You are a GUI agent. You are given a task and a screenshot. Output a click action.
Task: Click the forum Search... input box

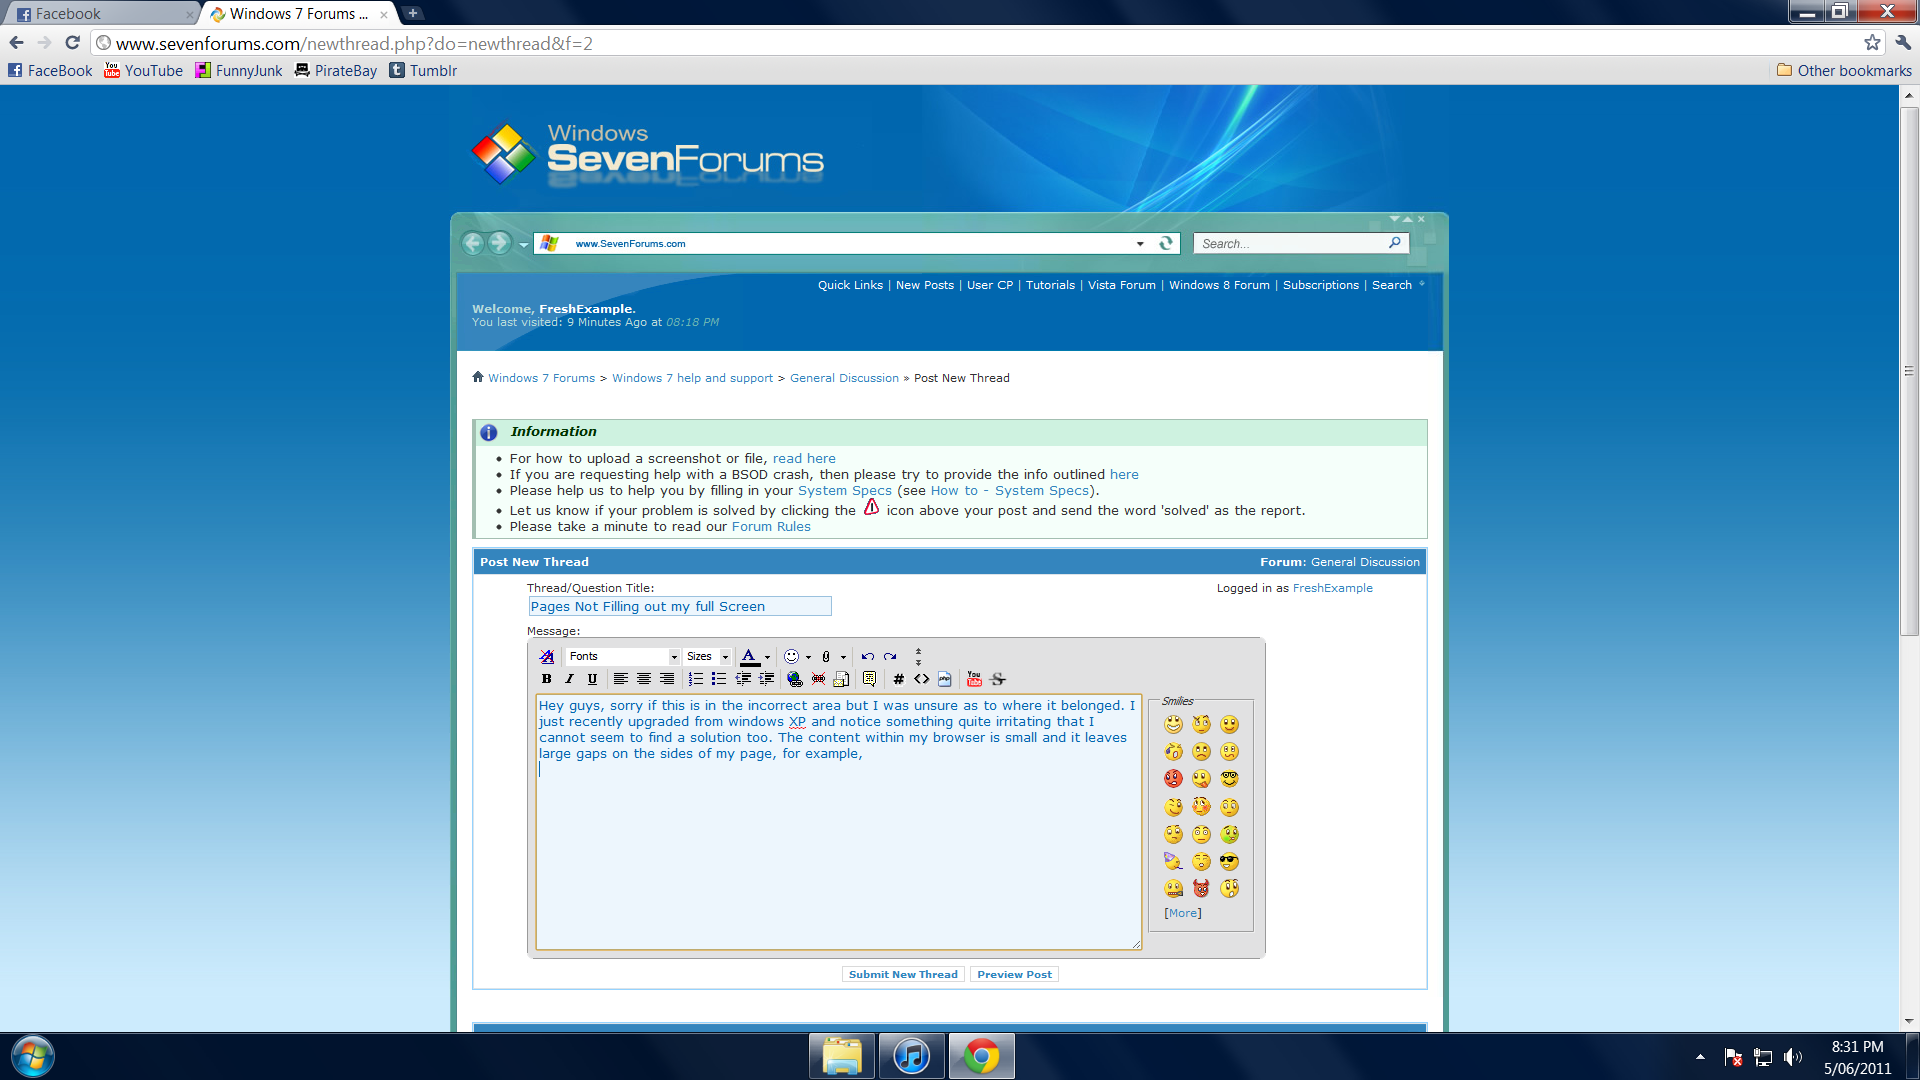pos(1292,243)
